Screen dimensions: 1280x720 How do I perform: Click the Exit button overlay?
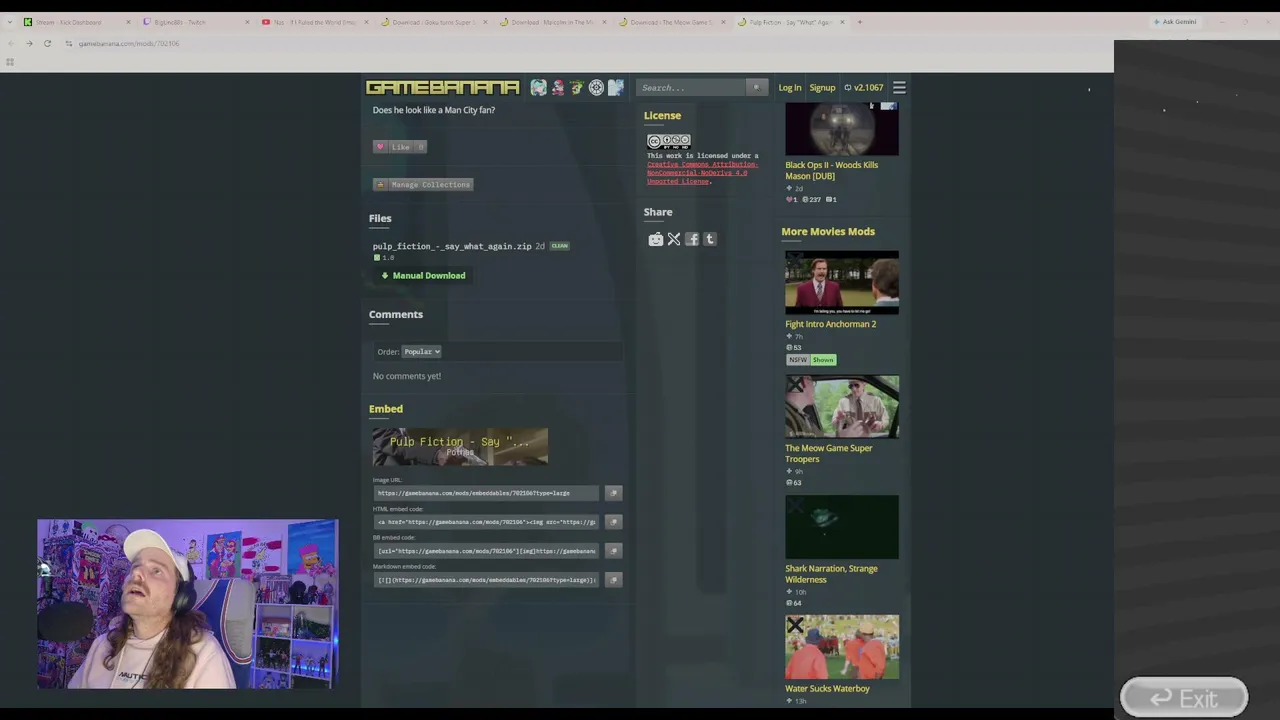1184,698
